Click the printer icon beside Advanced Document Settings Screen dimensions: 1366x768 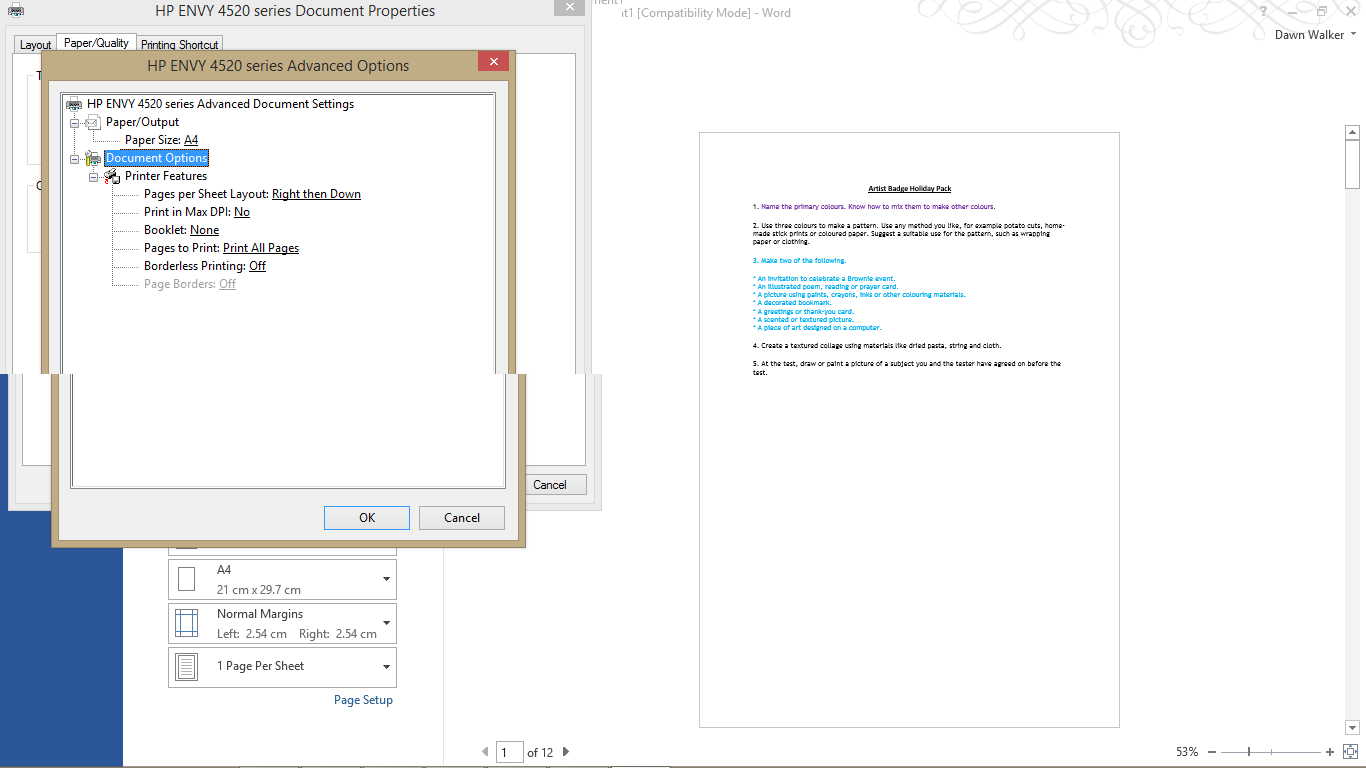coord(74,104)
